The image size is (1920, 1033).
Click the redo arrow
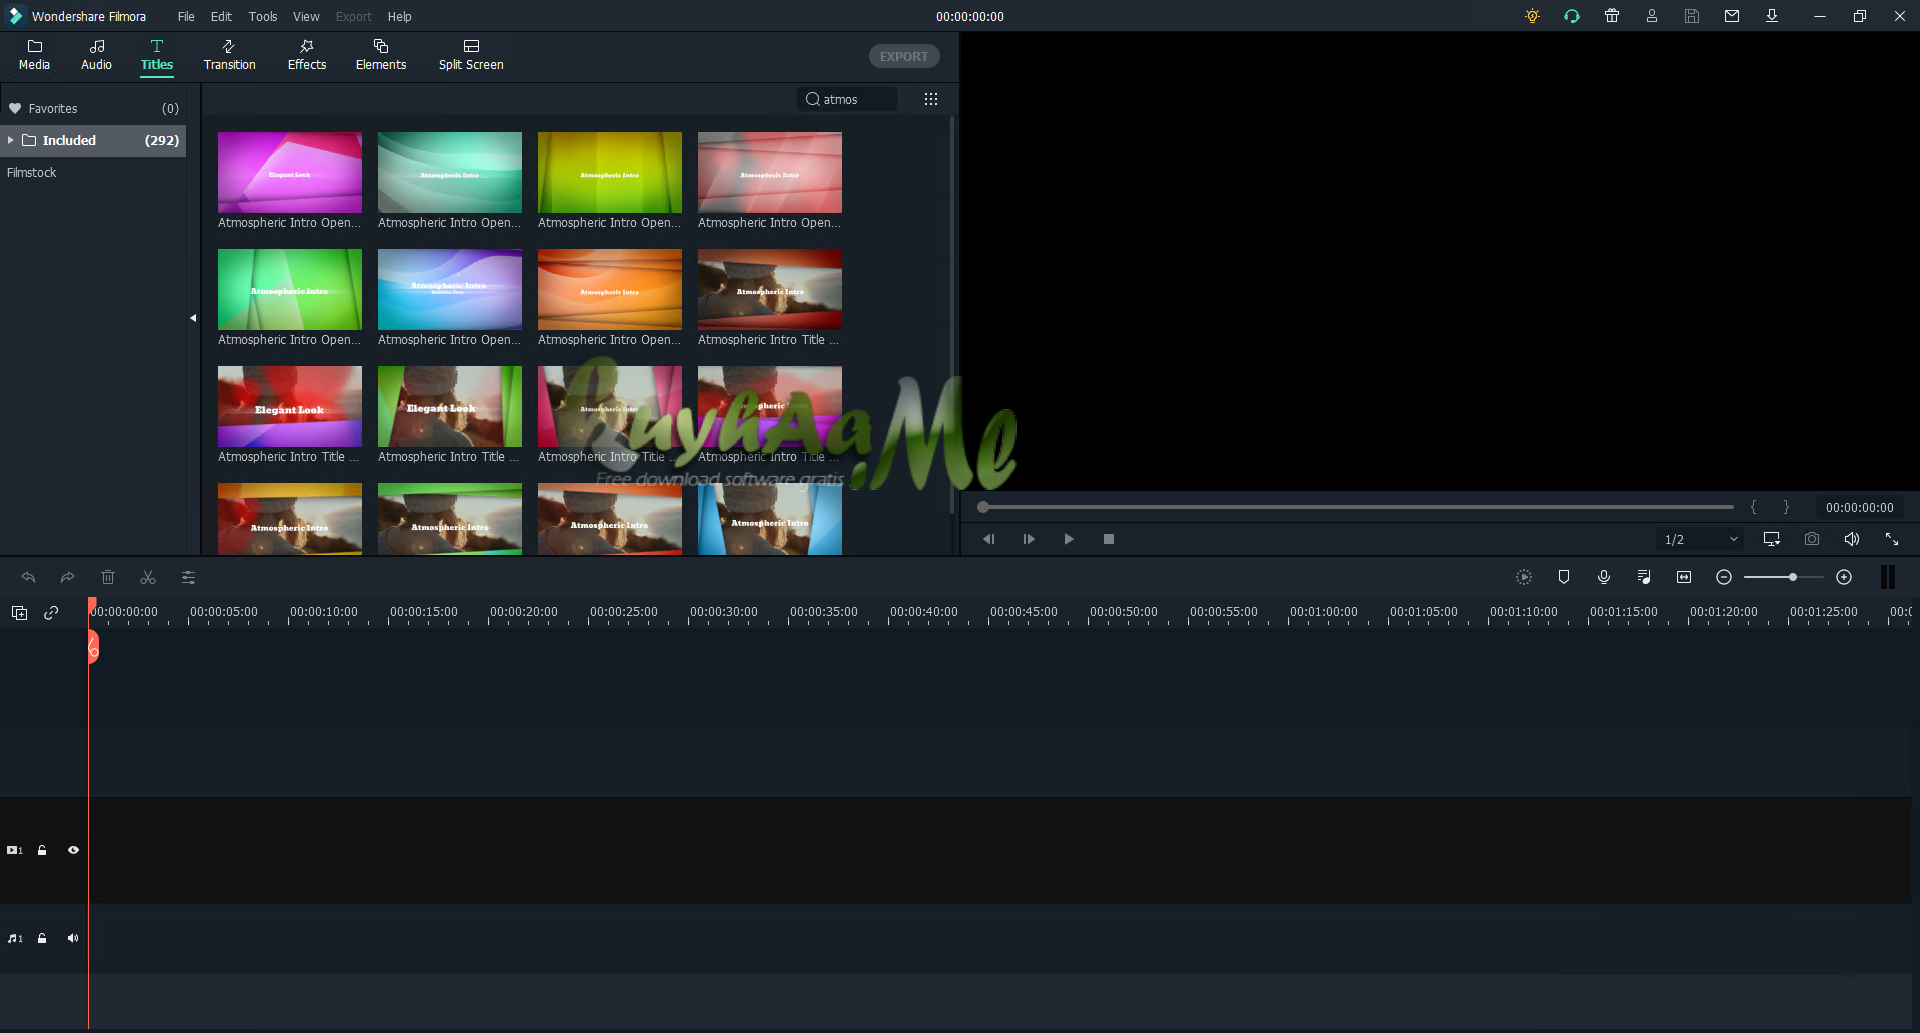click(67, 577)
